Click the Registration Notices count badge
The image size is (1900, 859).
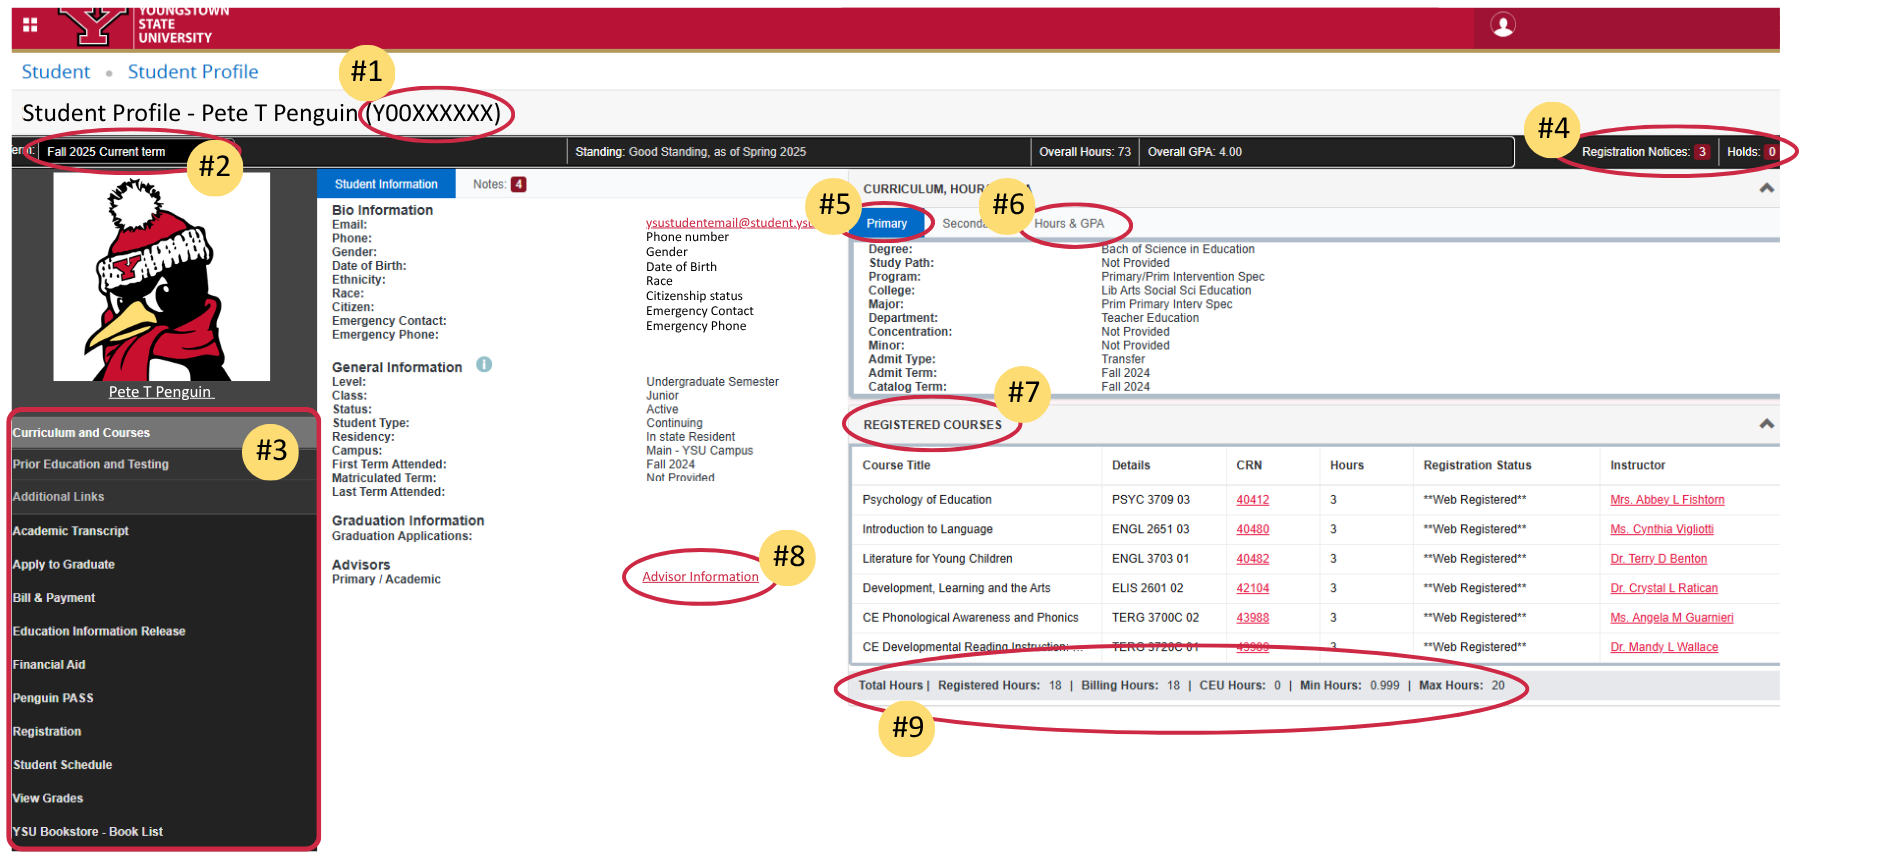(x=1702, y=152)
